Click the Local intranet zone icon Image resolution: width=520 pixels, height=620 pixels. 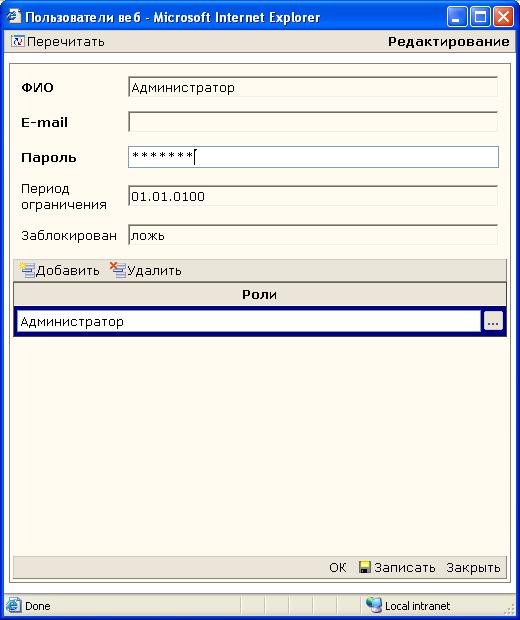coord(373,605)
